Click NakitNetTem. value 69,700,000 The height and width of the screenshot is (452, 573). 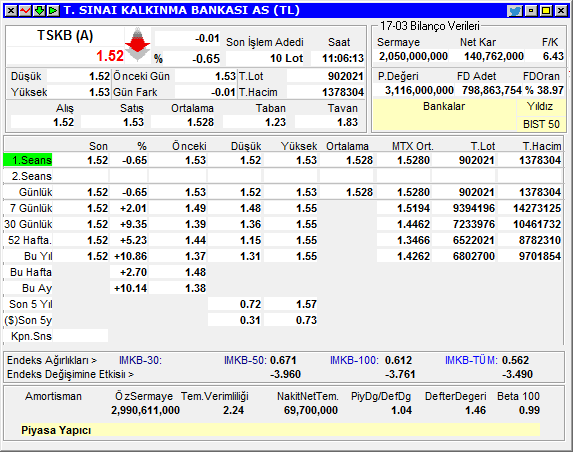(x=311, y=410)
